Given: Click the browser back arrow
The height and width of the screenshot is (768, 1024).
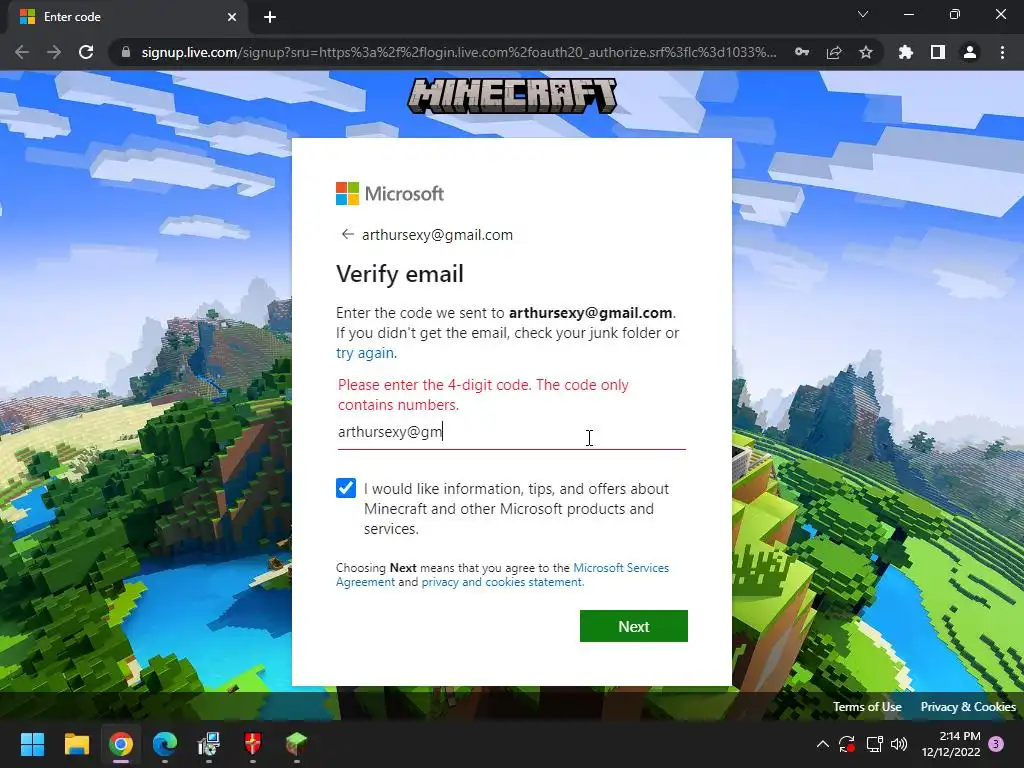Looking at the screenshot, I should 22,52.
